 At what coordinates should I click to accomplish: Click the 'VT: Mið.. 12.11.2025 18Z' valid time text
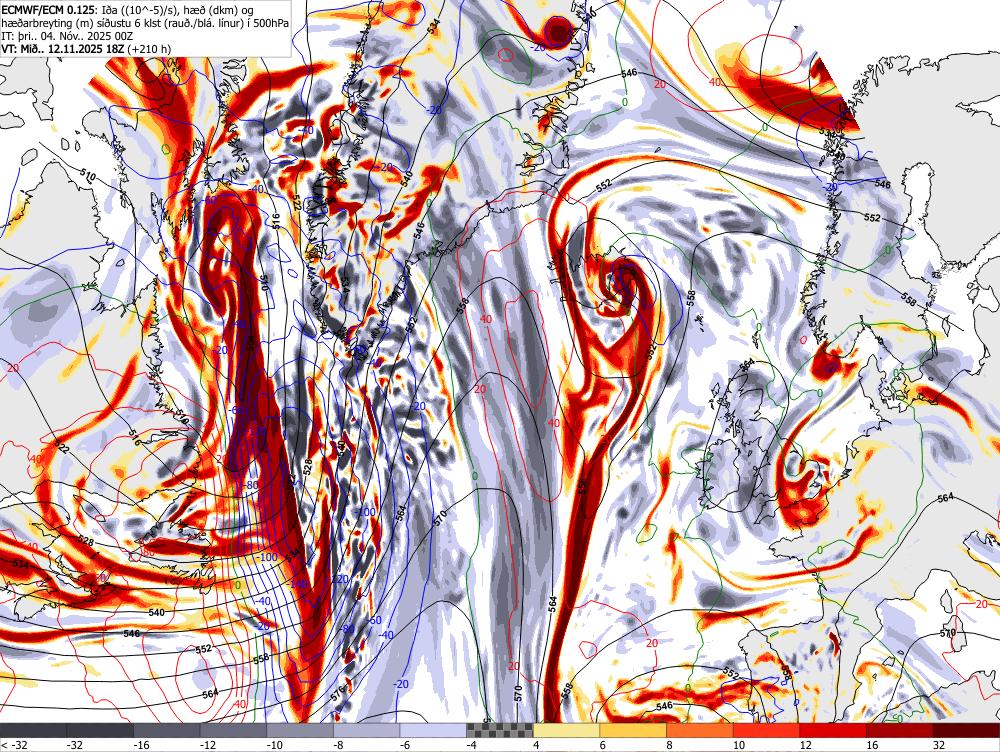point(63,48)
